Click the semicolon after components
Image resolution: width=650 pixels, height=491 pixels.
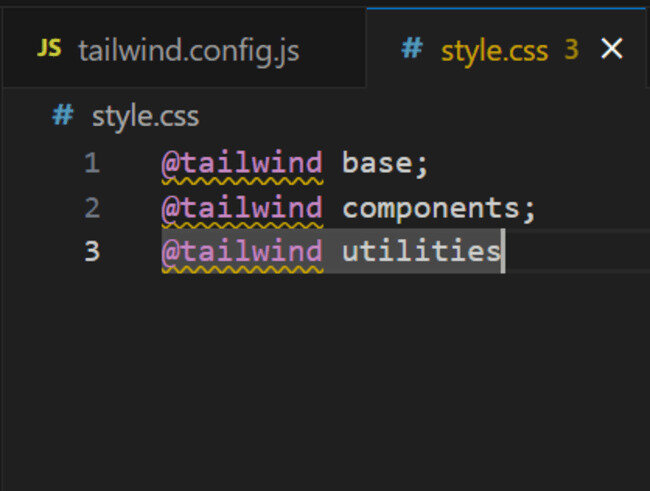530,209
